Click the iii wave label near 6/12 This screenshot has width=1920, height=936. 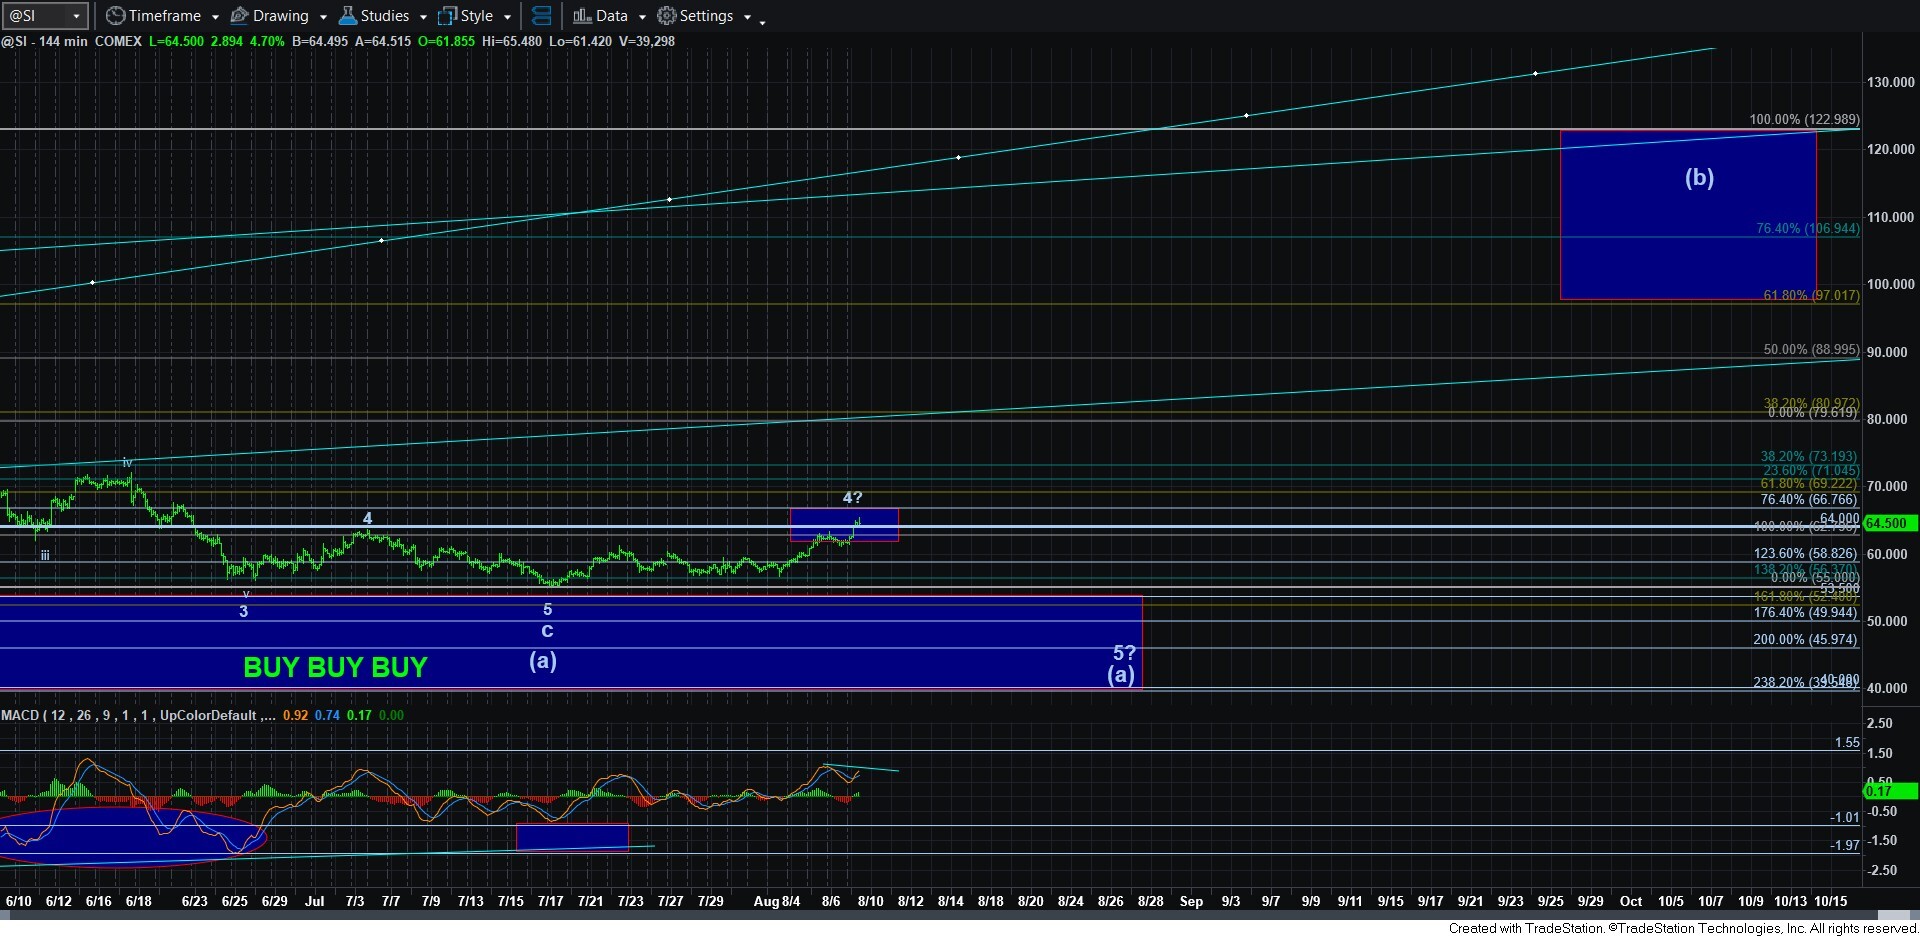coord(45,555)
